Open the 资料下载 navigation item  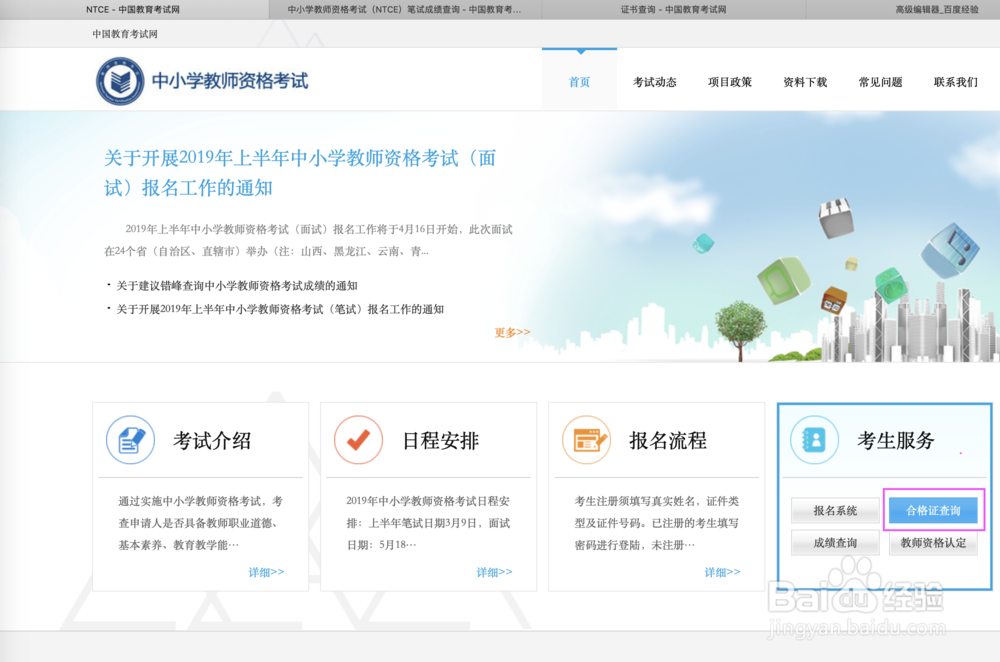804,83
